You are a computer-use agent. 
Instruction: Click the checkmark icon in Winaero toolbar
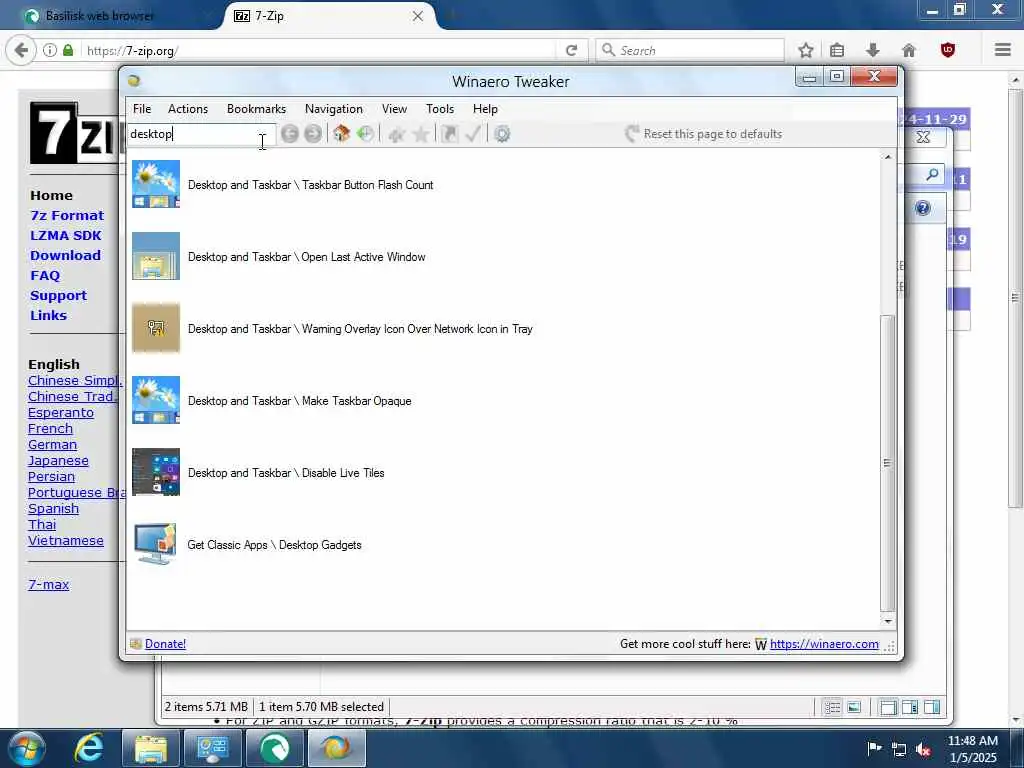[x=473, y=134]
